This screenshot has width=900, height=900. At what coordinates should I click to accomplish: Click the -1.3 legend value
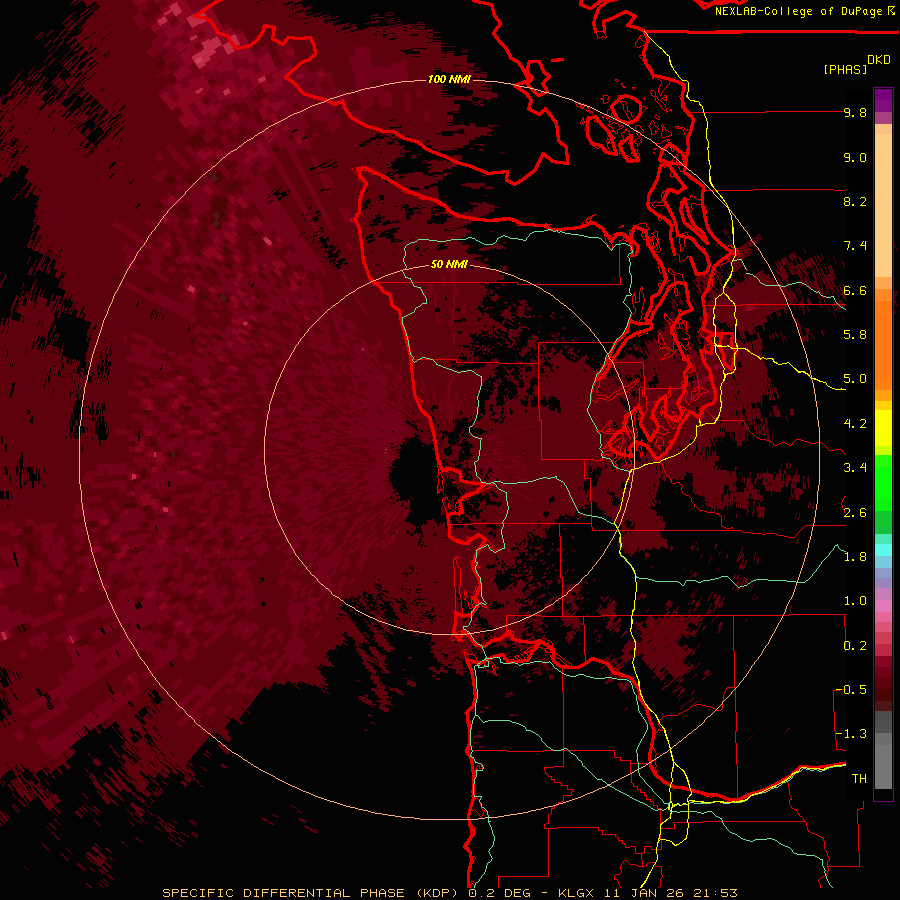pos(851,734)
